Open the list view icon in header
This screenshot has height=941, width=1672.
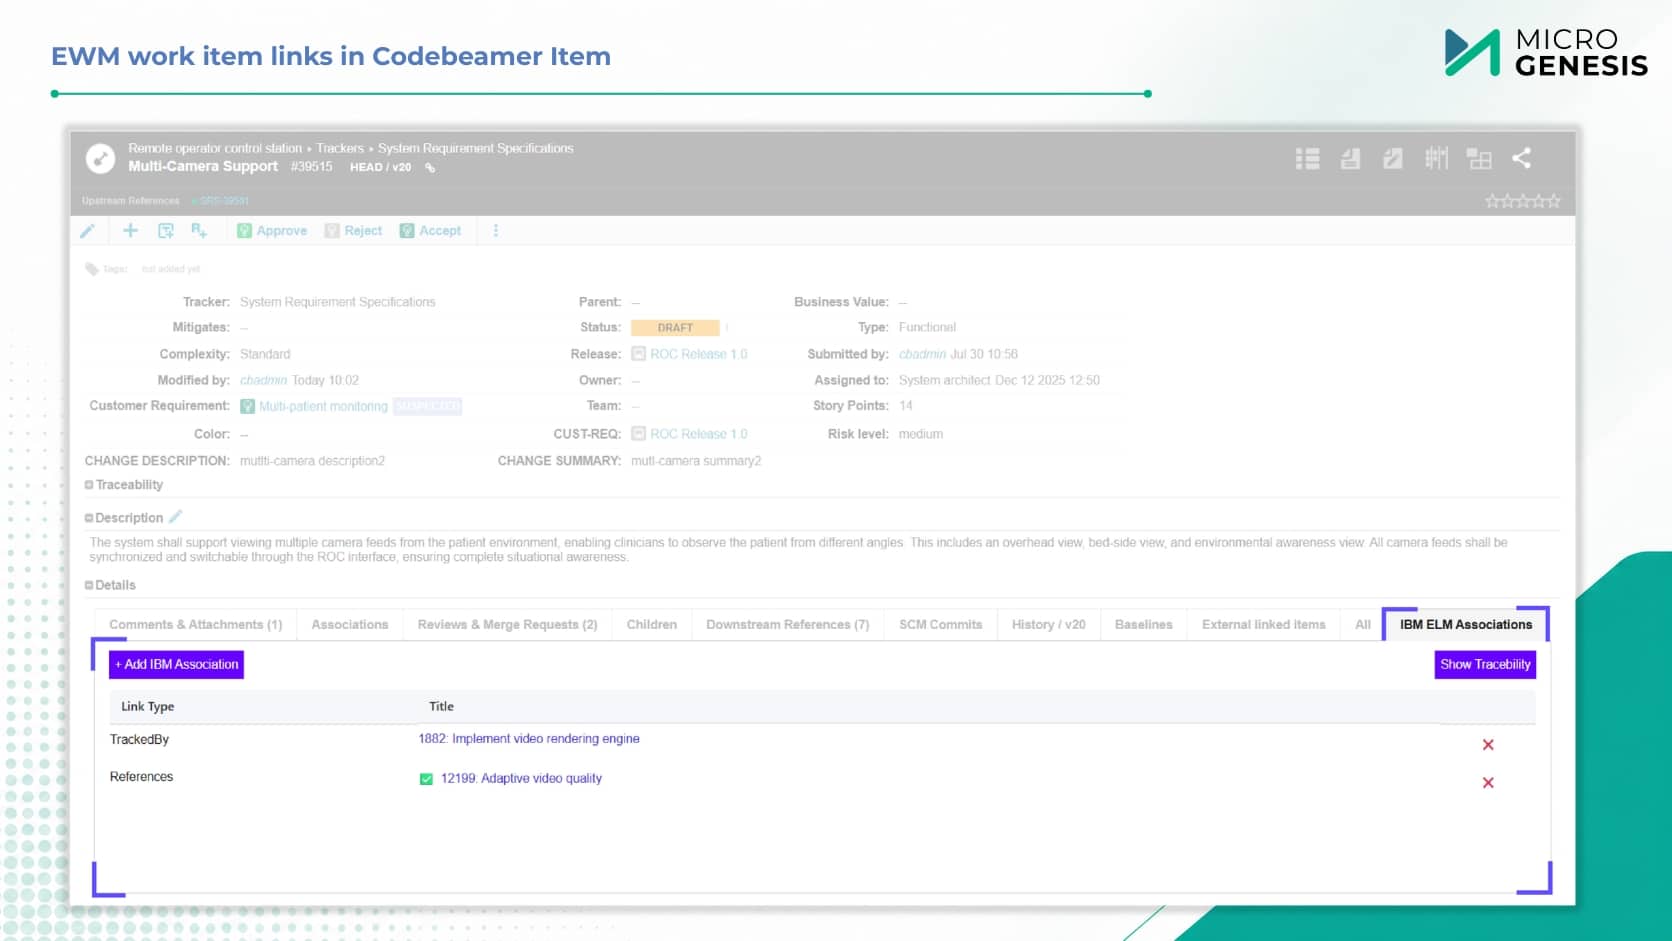(1307, 158)
